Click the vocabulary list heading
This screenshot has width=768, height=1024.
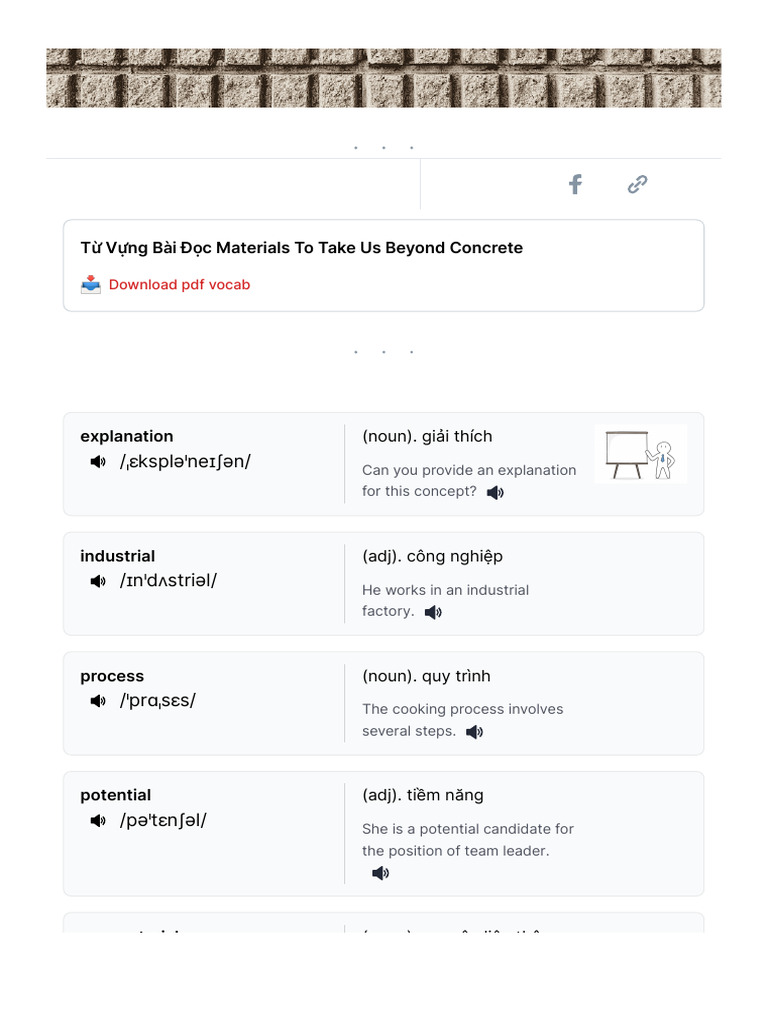301,248
